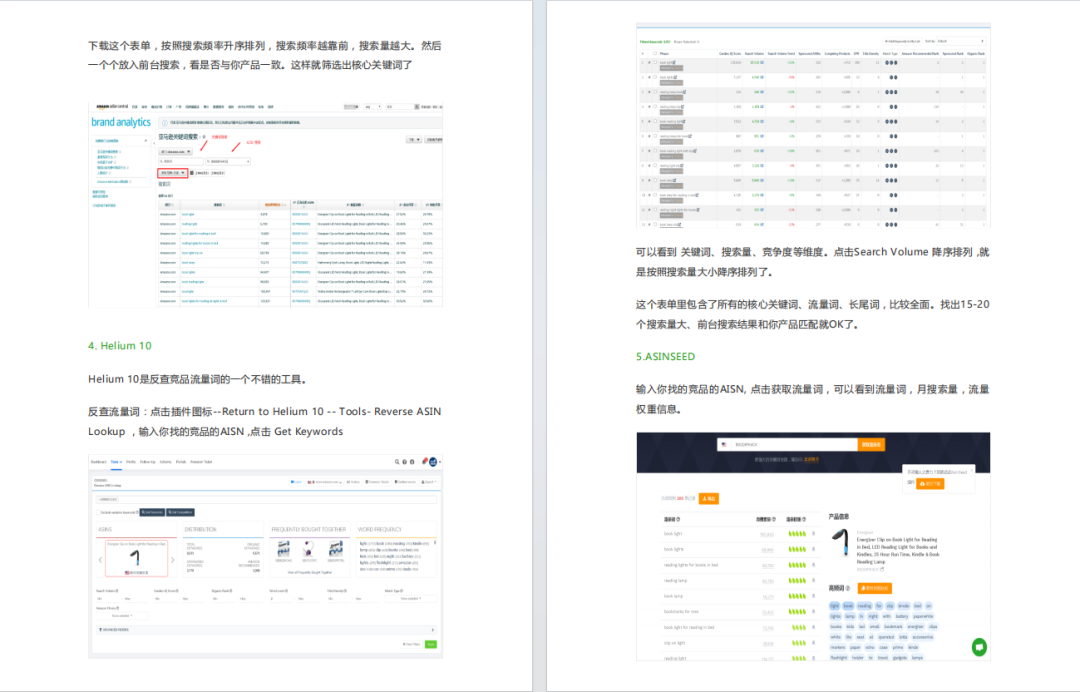
Task: Show the previous ASIN with left arrow
Action: [x=101, y=560]
